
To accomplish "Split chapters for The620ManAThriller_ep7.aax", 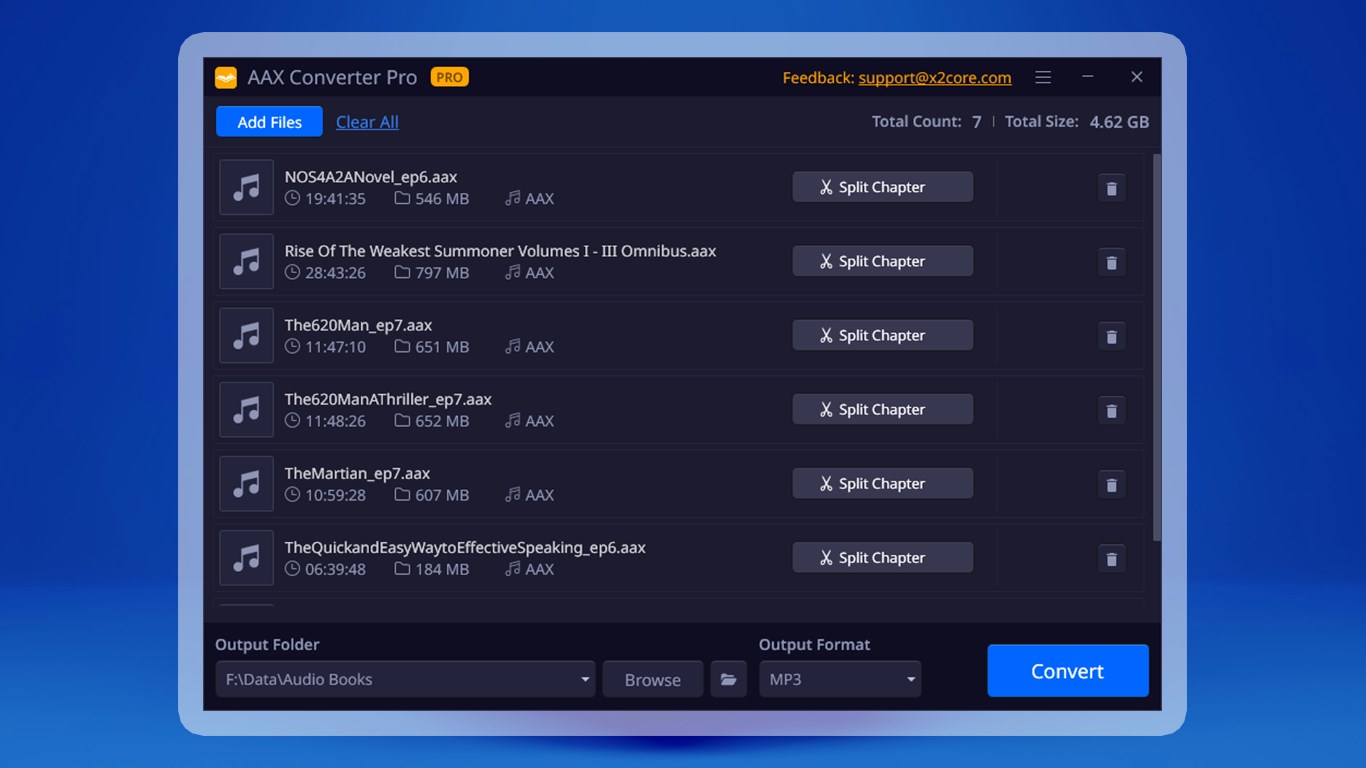I will click(882, 409).
